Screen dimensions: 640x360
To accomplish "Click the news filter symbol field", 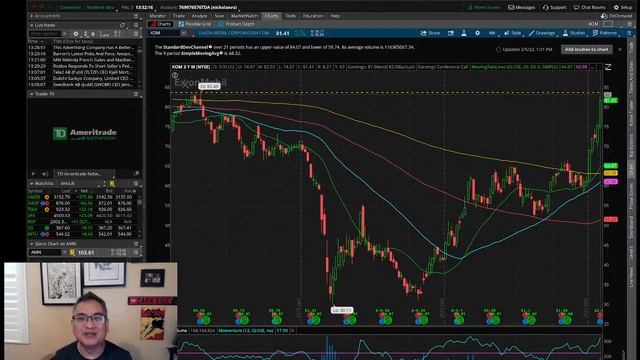I will tap(45, 34).
